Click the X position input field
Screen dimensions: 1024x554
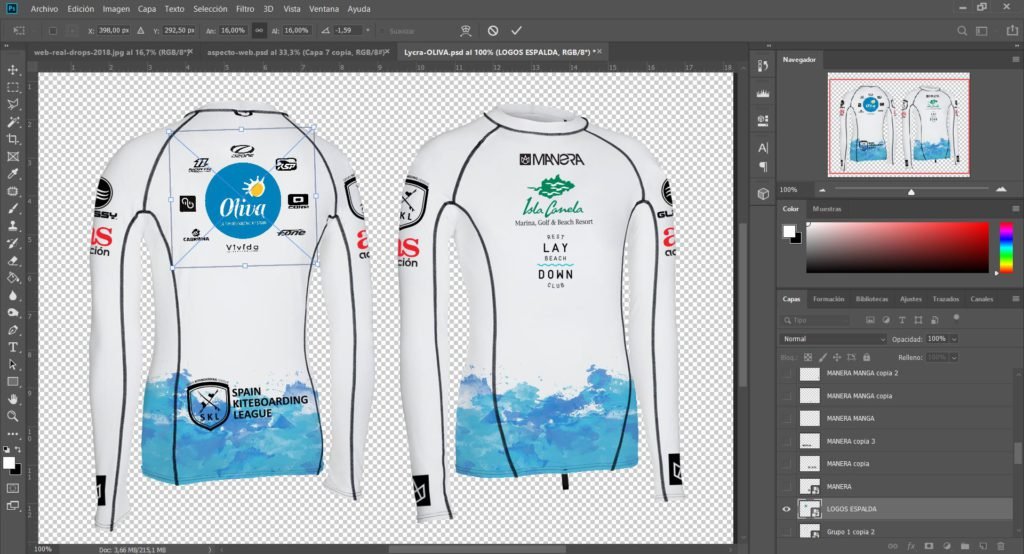click(112, 31)
